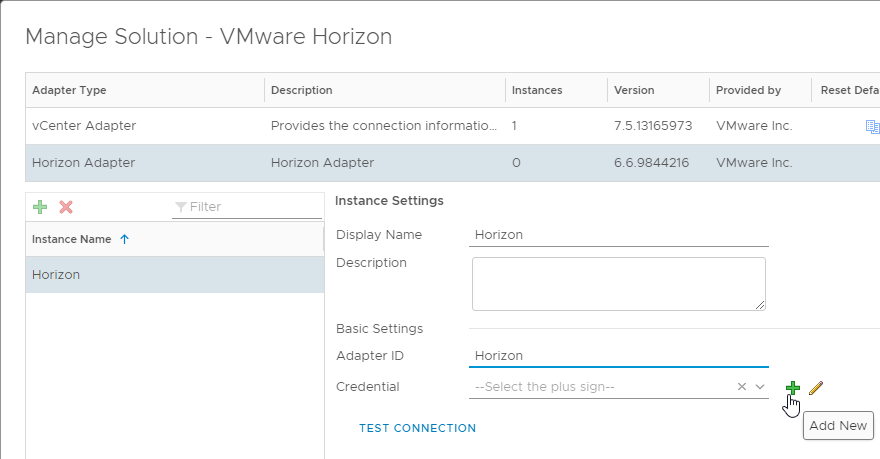Click VMware Inc. in the vCenter Adapter row

pyautogui.click(x=754, y=126)
